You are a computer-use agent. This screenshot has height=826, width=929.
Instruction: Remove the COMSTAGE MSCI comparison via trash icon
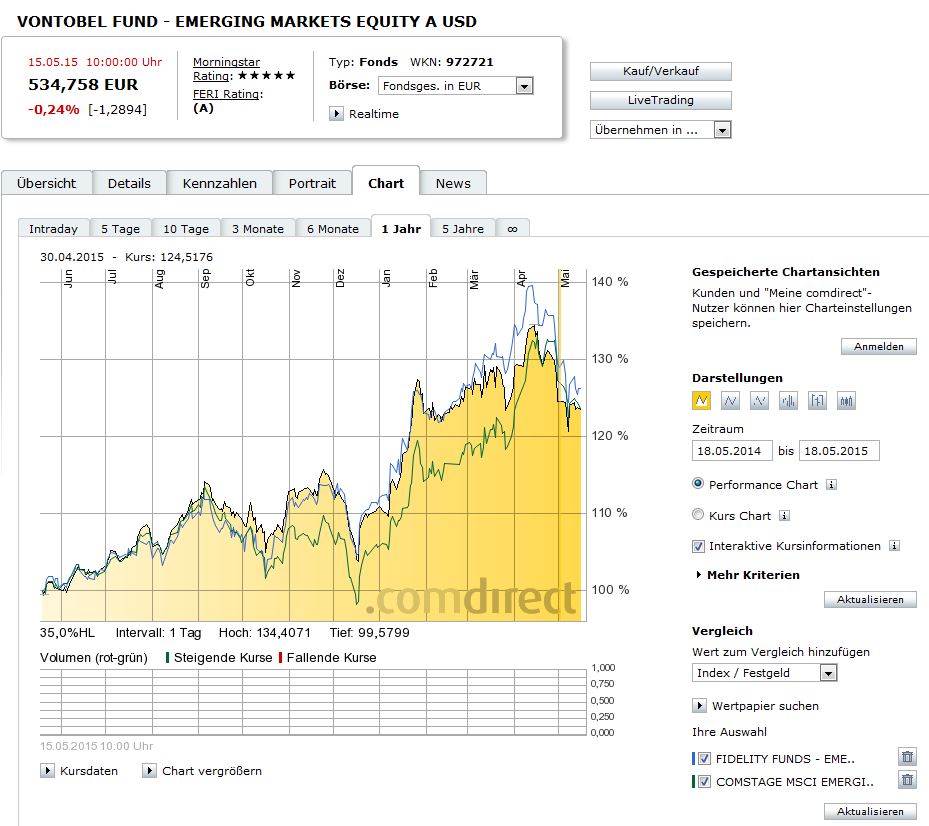[907, 781]
